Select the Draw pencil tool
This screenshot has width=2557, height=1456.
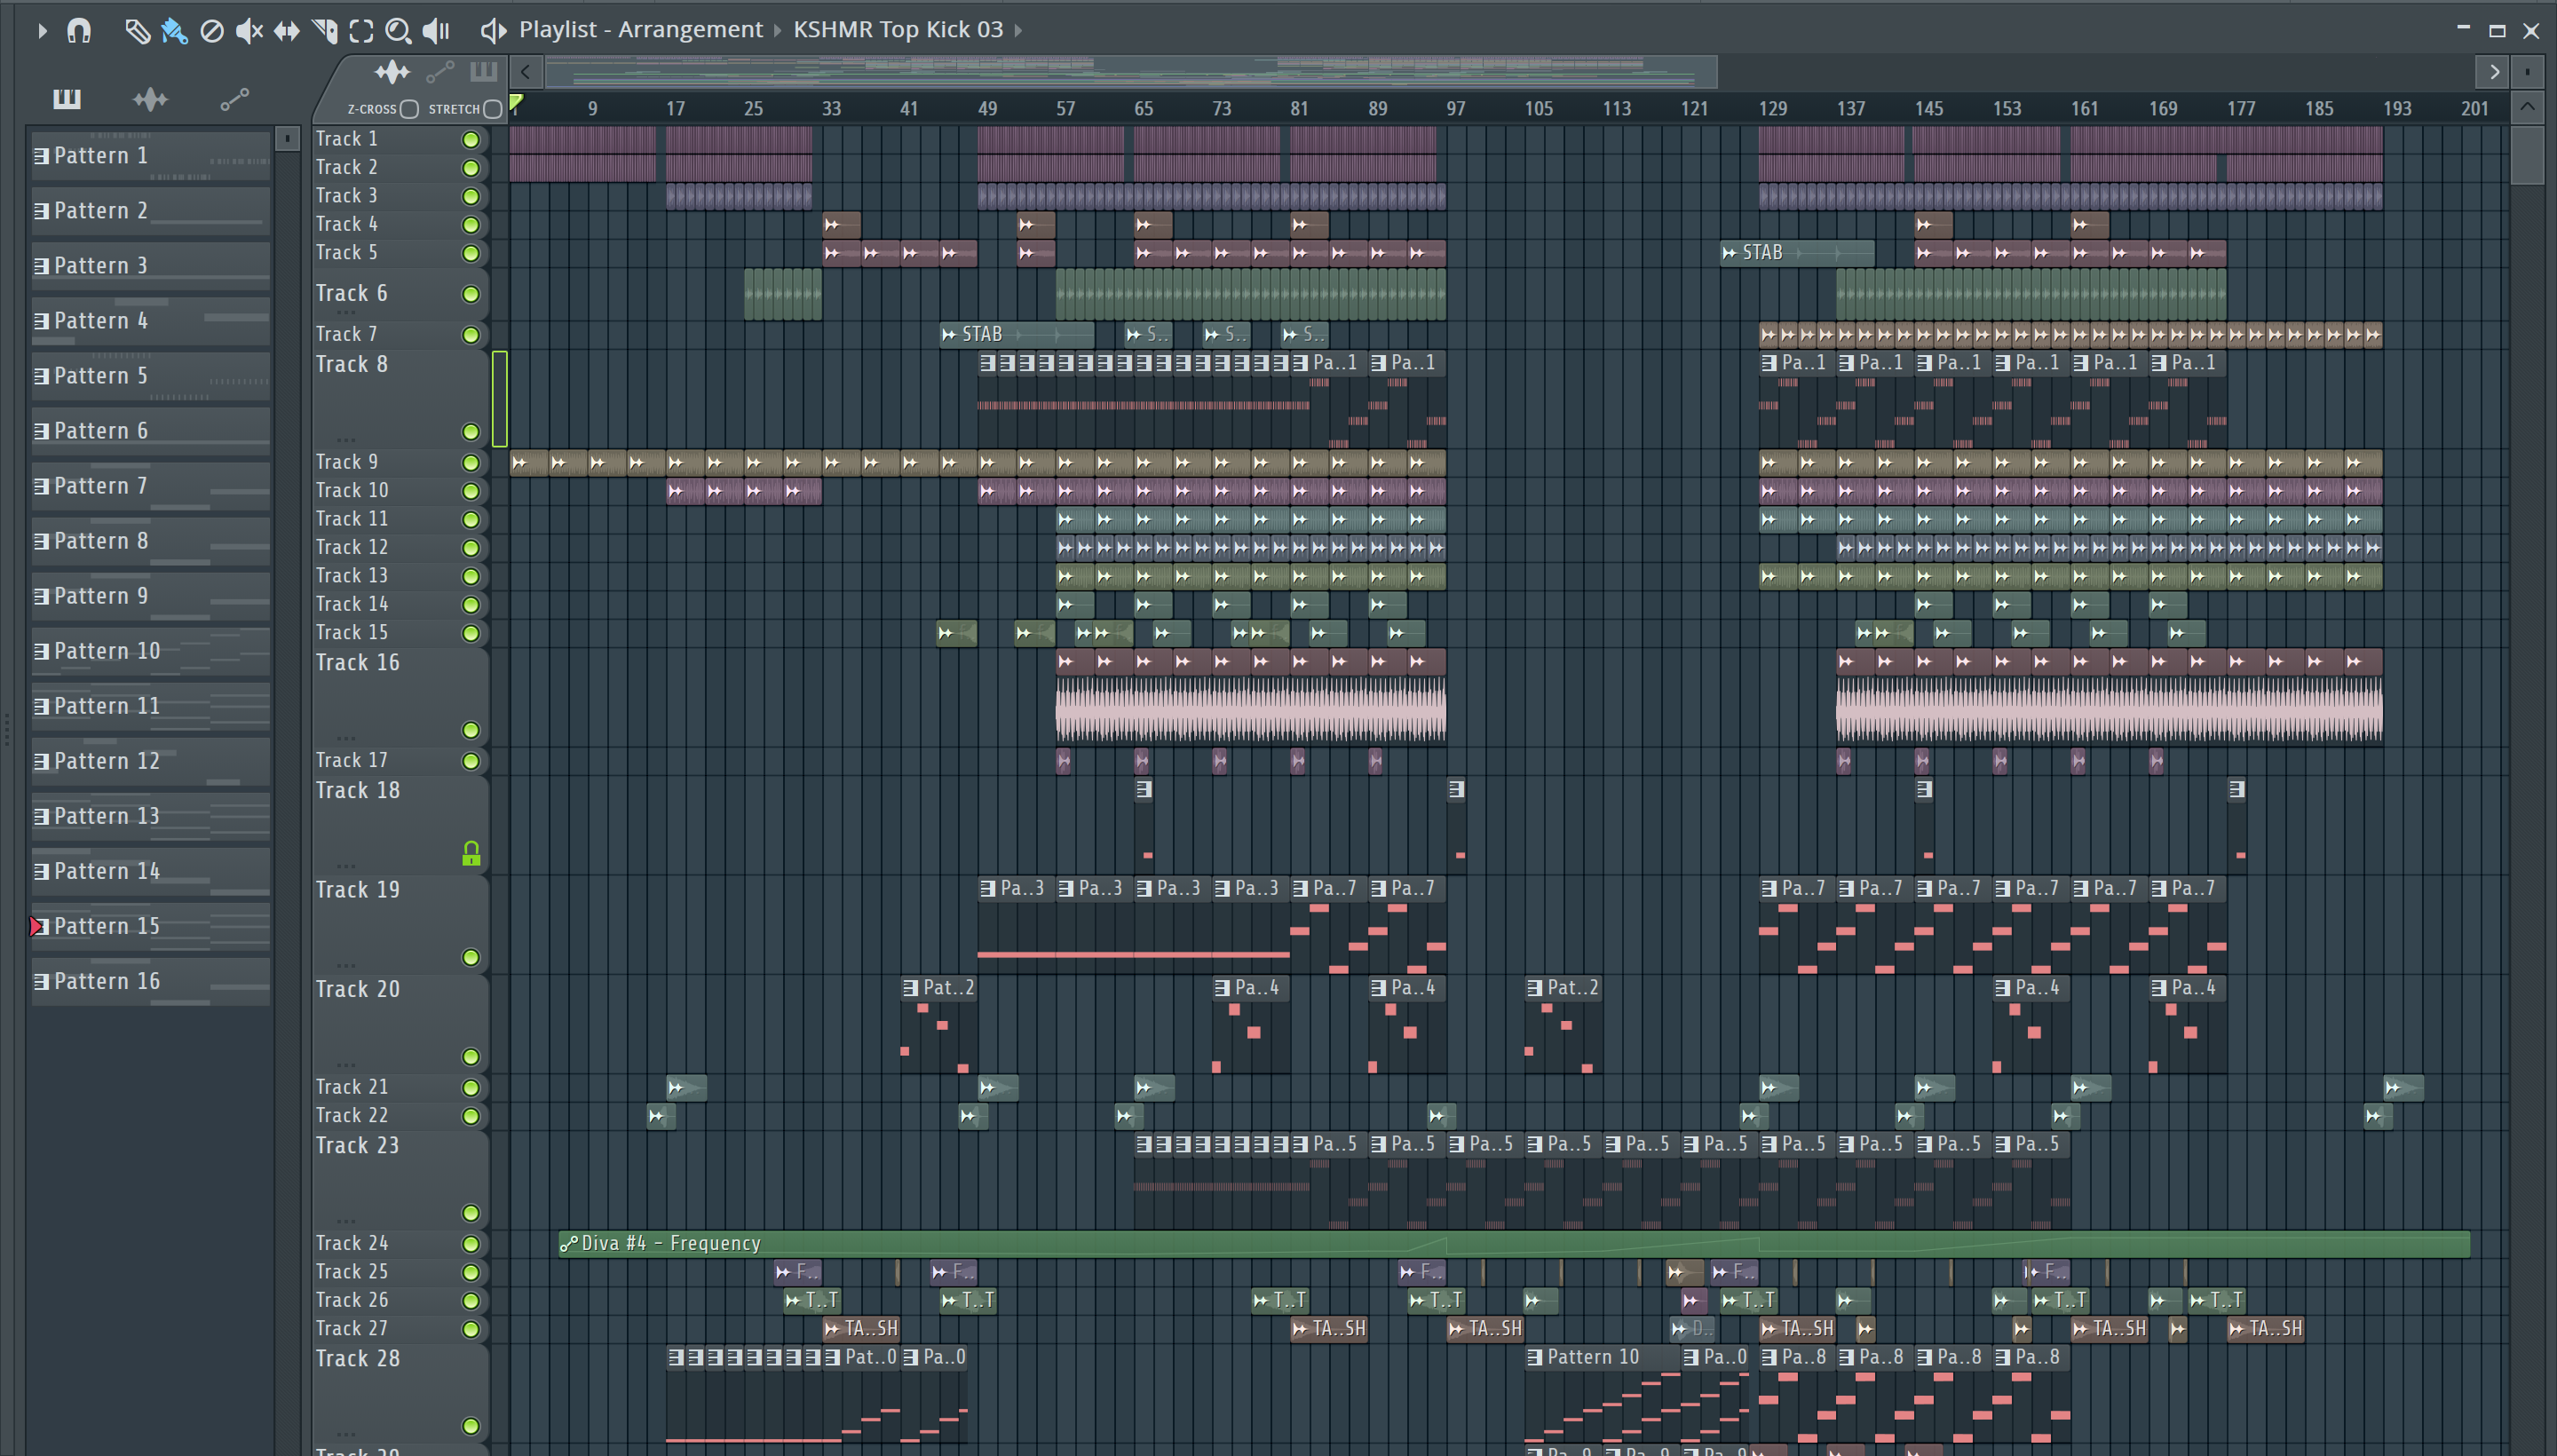click(137, 31)
